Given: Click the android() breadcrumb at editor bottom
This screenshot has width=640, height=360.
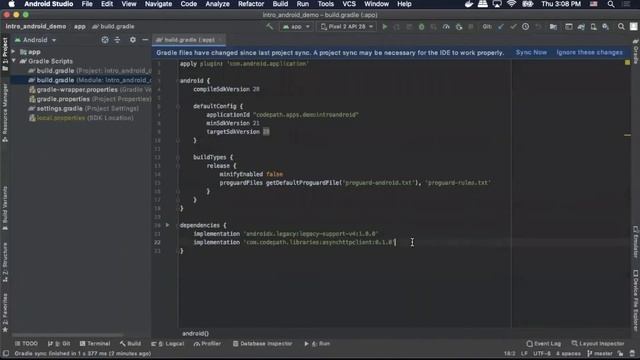Looking at the screenshot, I should [x=196, y=333].
